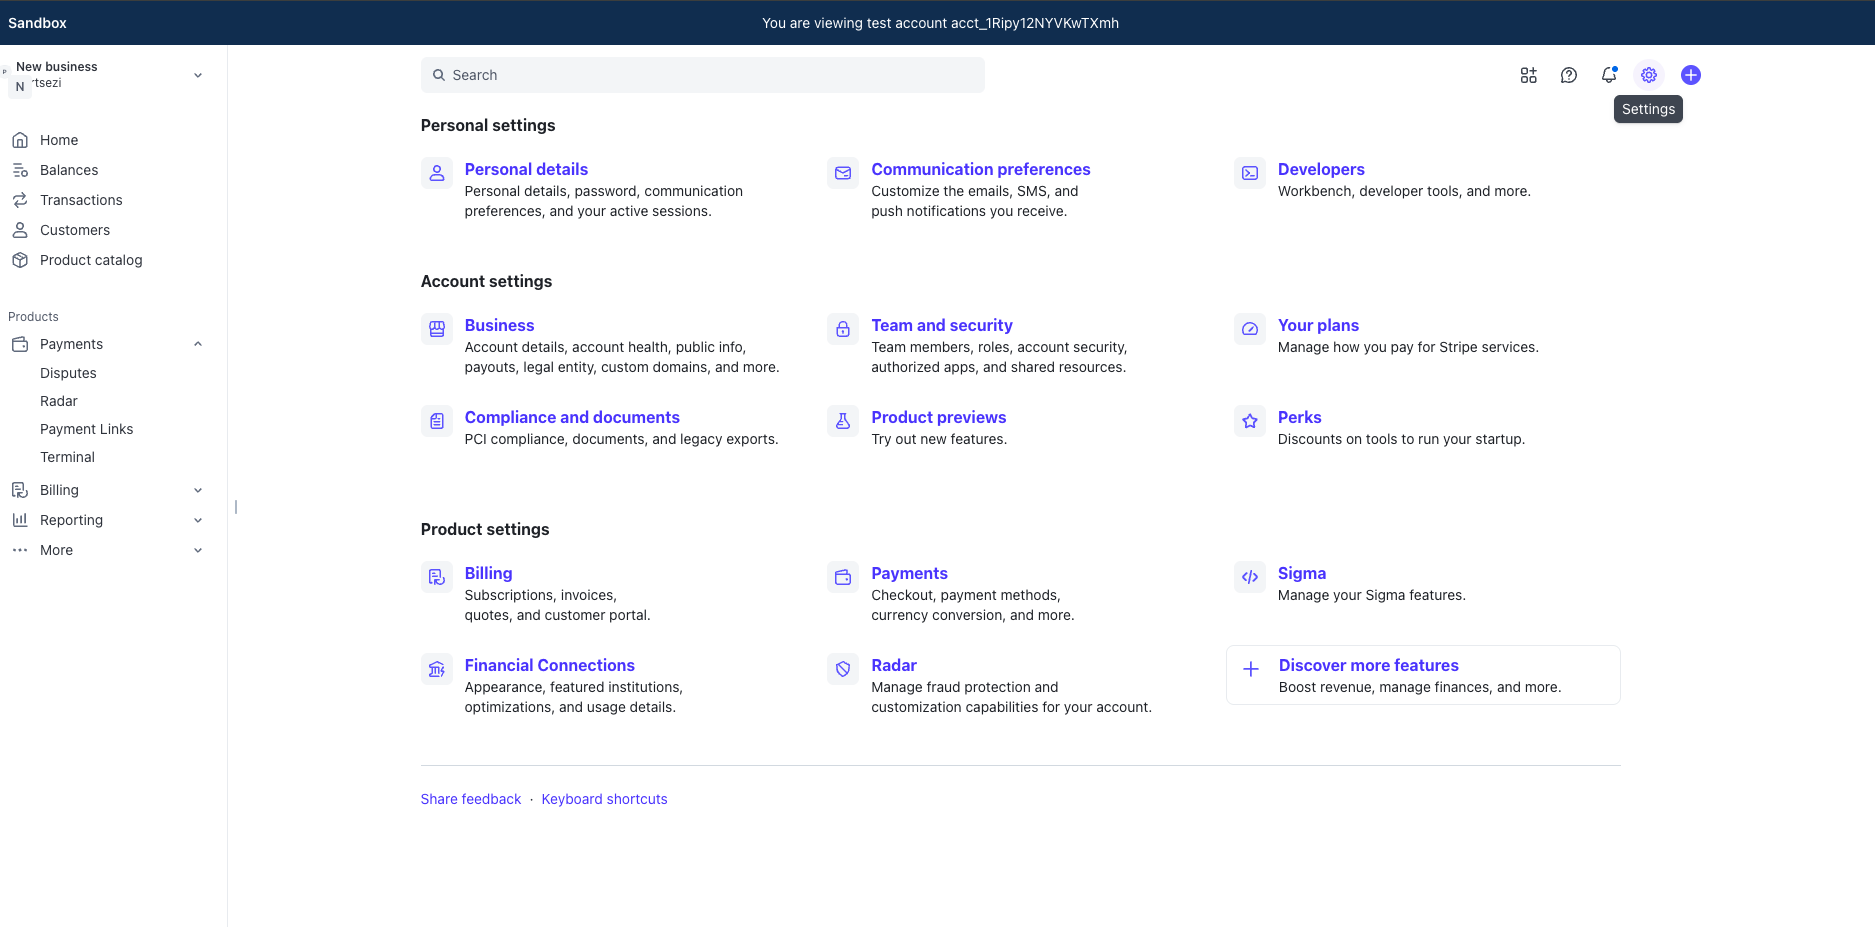Open the Financial Connections link
Image resolution: width=1875 pixels, height=927 pixels.
click(x=549, y=665)
